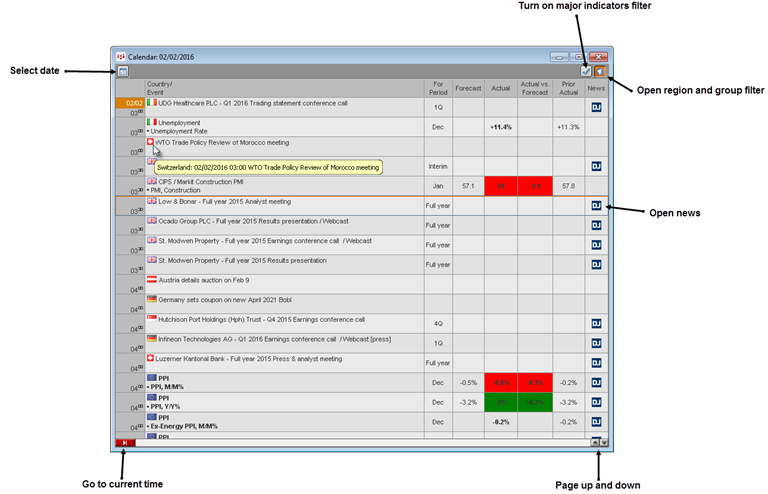Page up using bottom-right arrow
Image resolution: width=768 pixels, height=494 pixels.
(x=595, y=442)
